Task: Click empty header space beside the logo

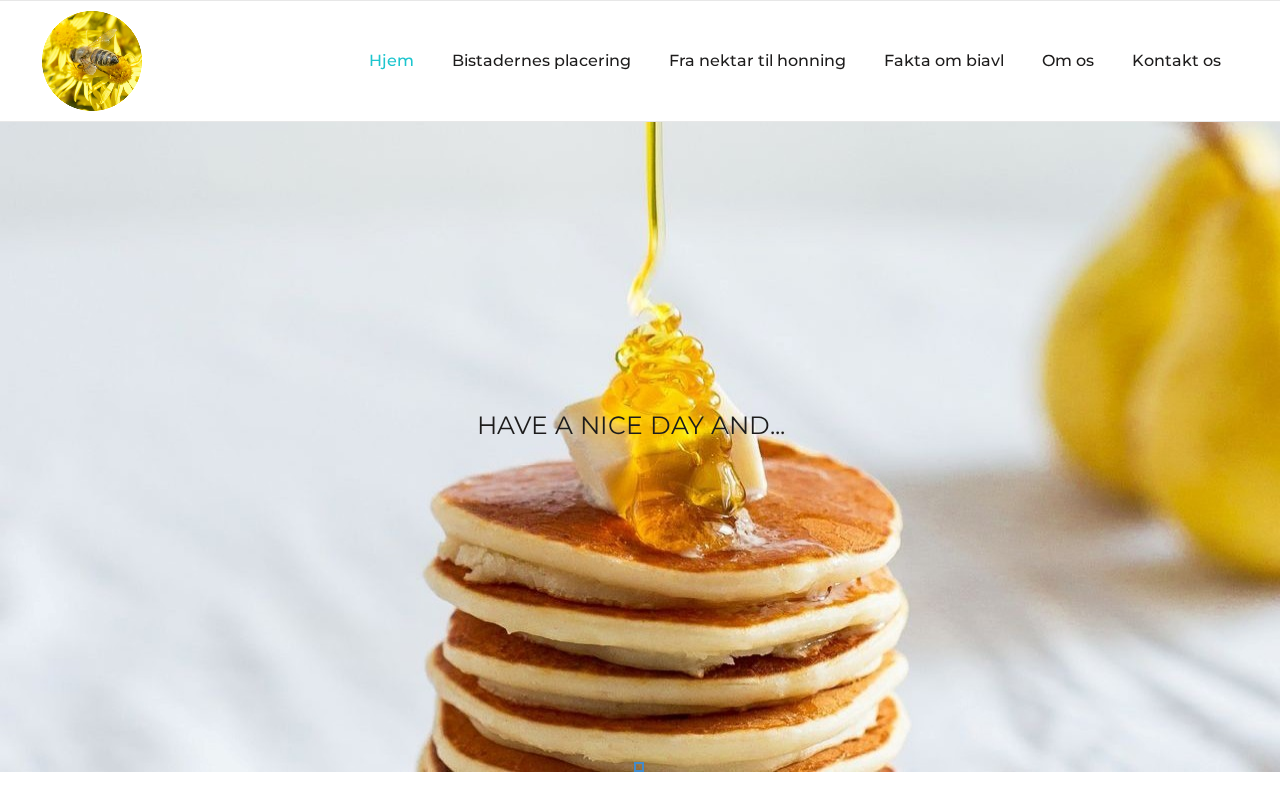Action: 250,61
